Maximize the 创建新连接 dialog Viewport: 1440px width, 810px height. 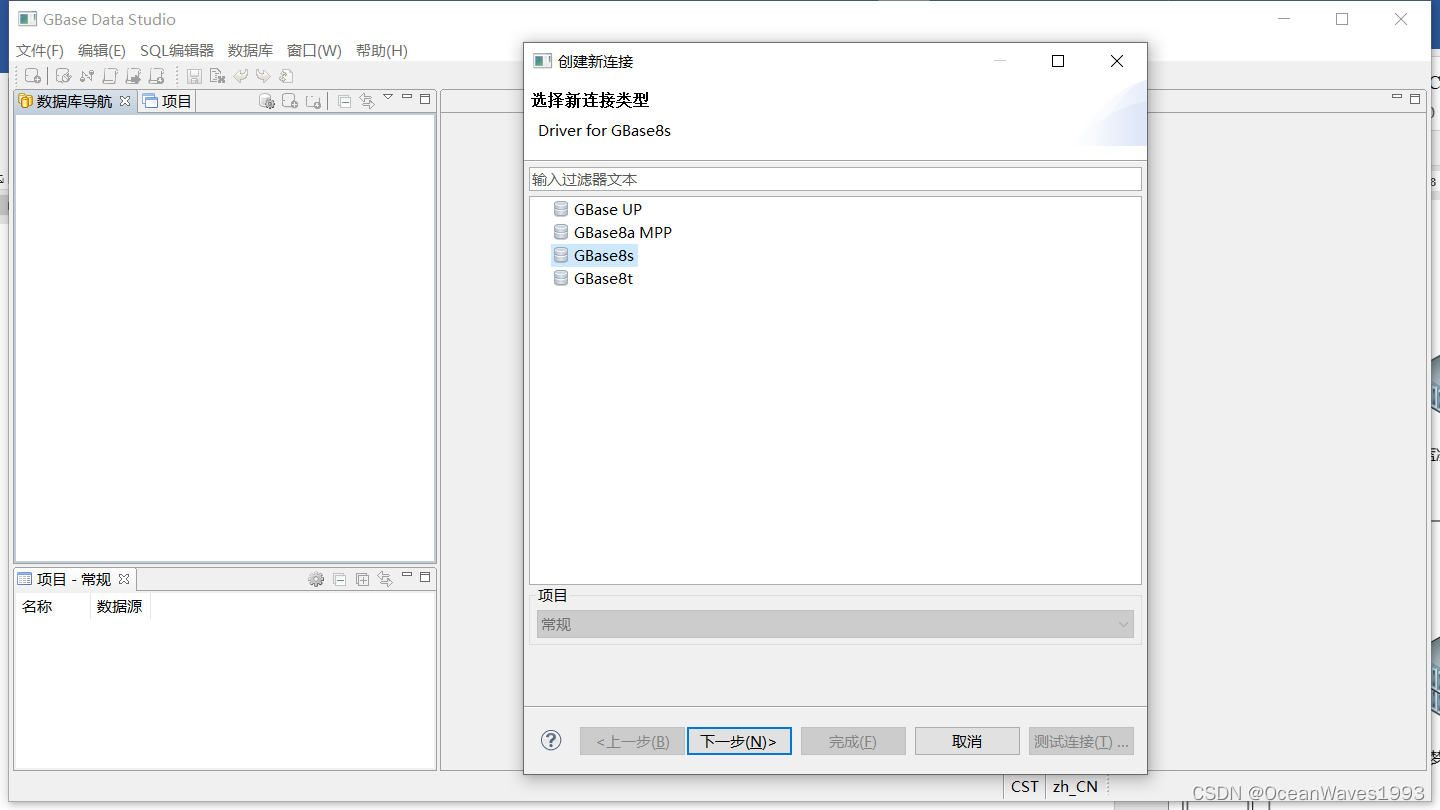[1058, 61]
